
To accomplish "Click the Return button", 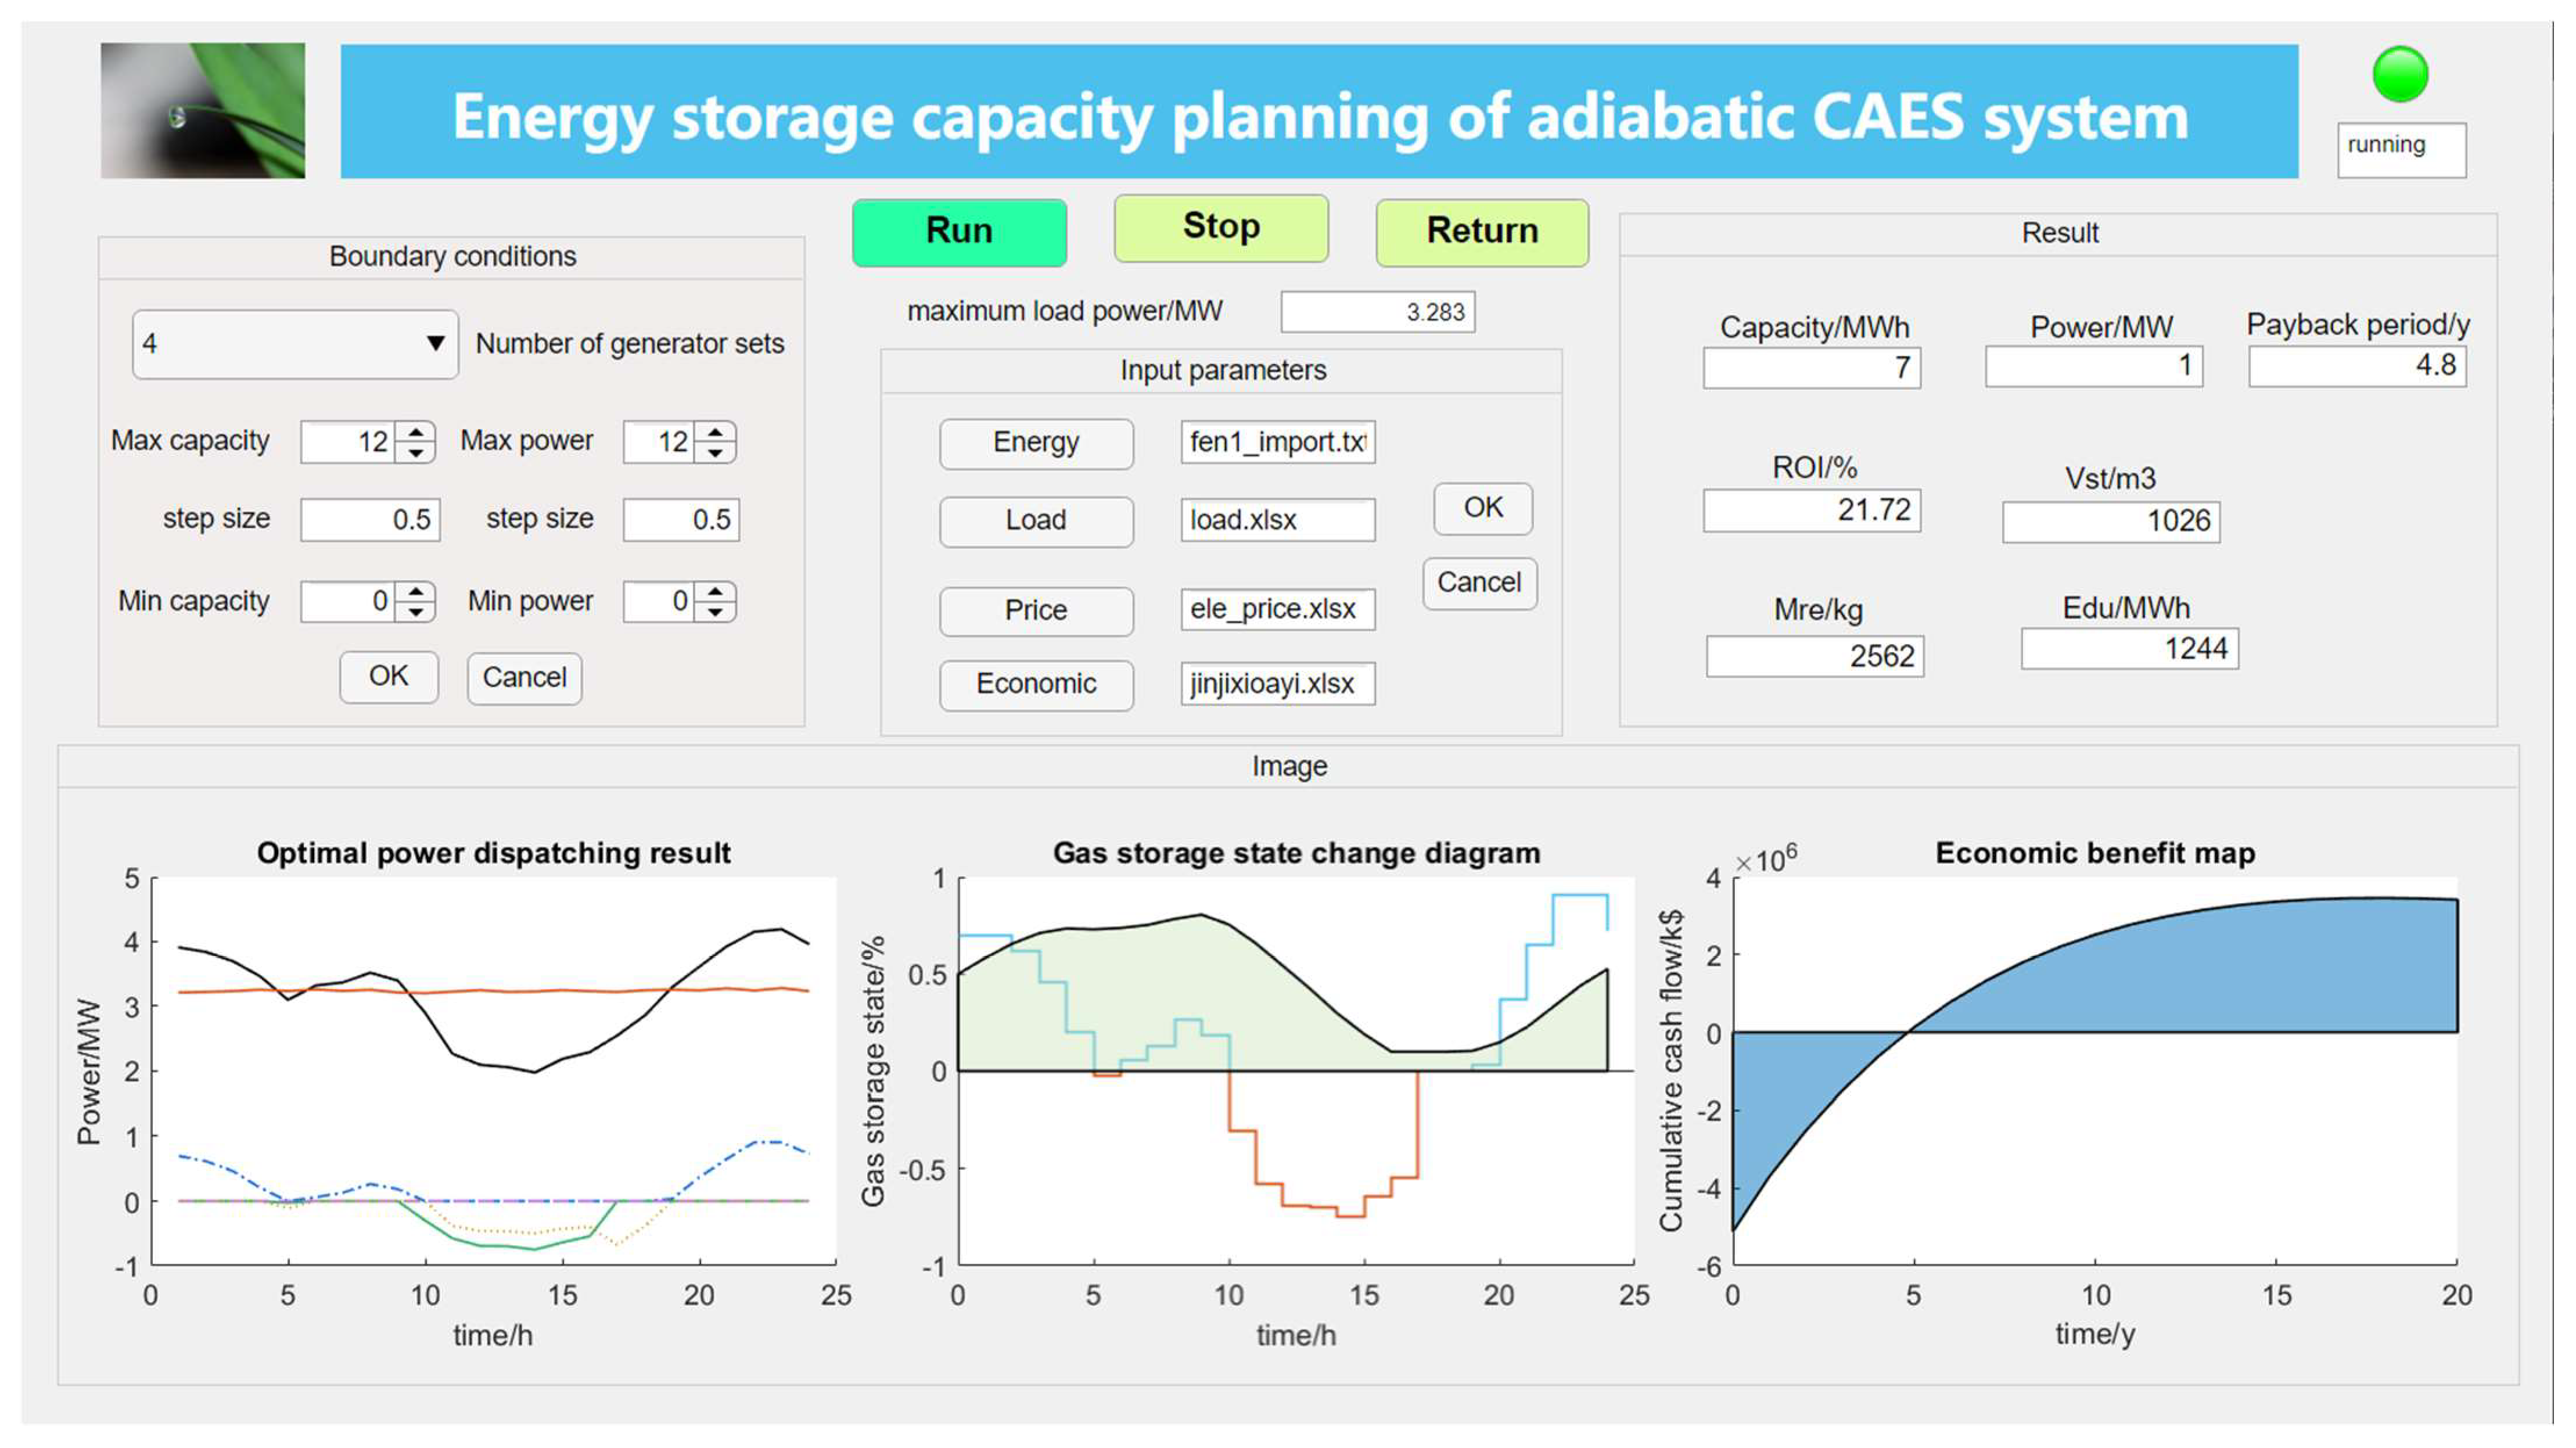I will [x=1481, y=232].
